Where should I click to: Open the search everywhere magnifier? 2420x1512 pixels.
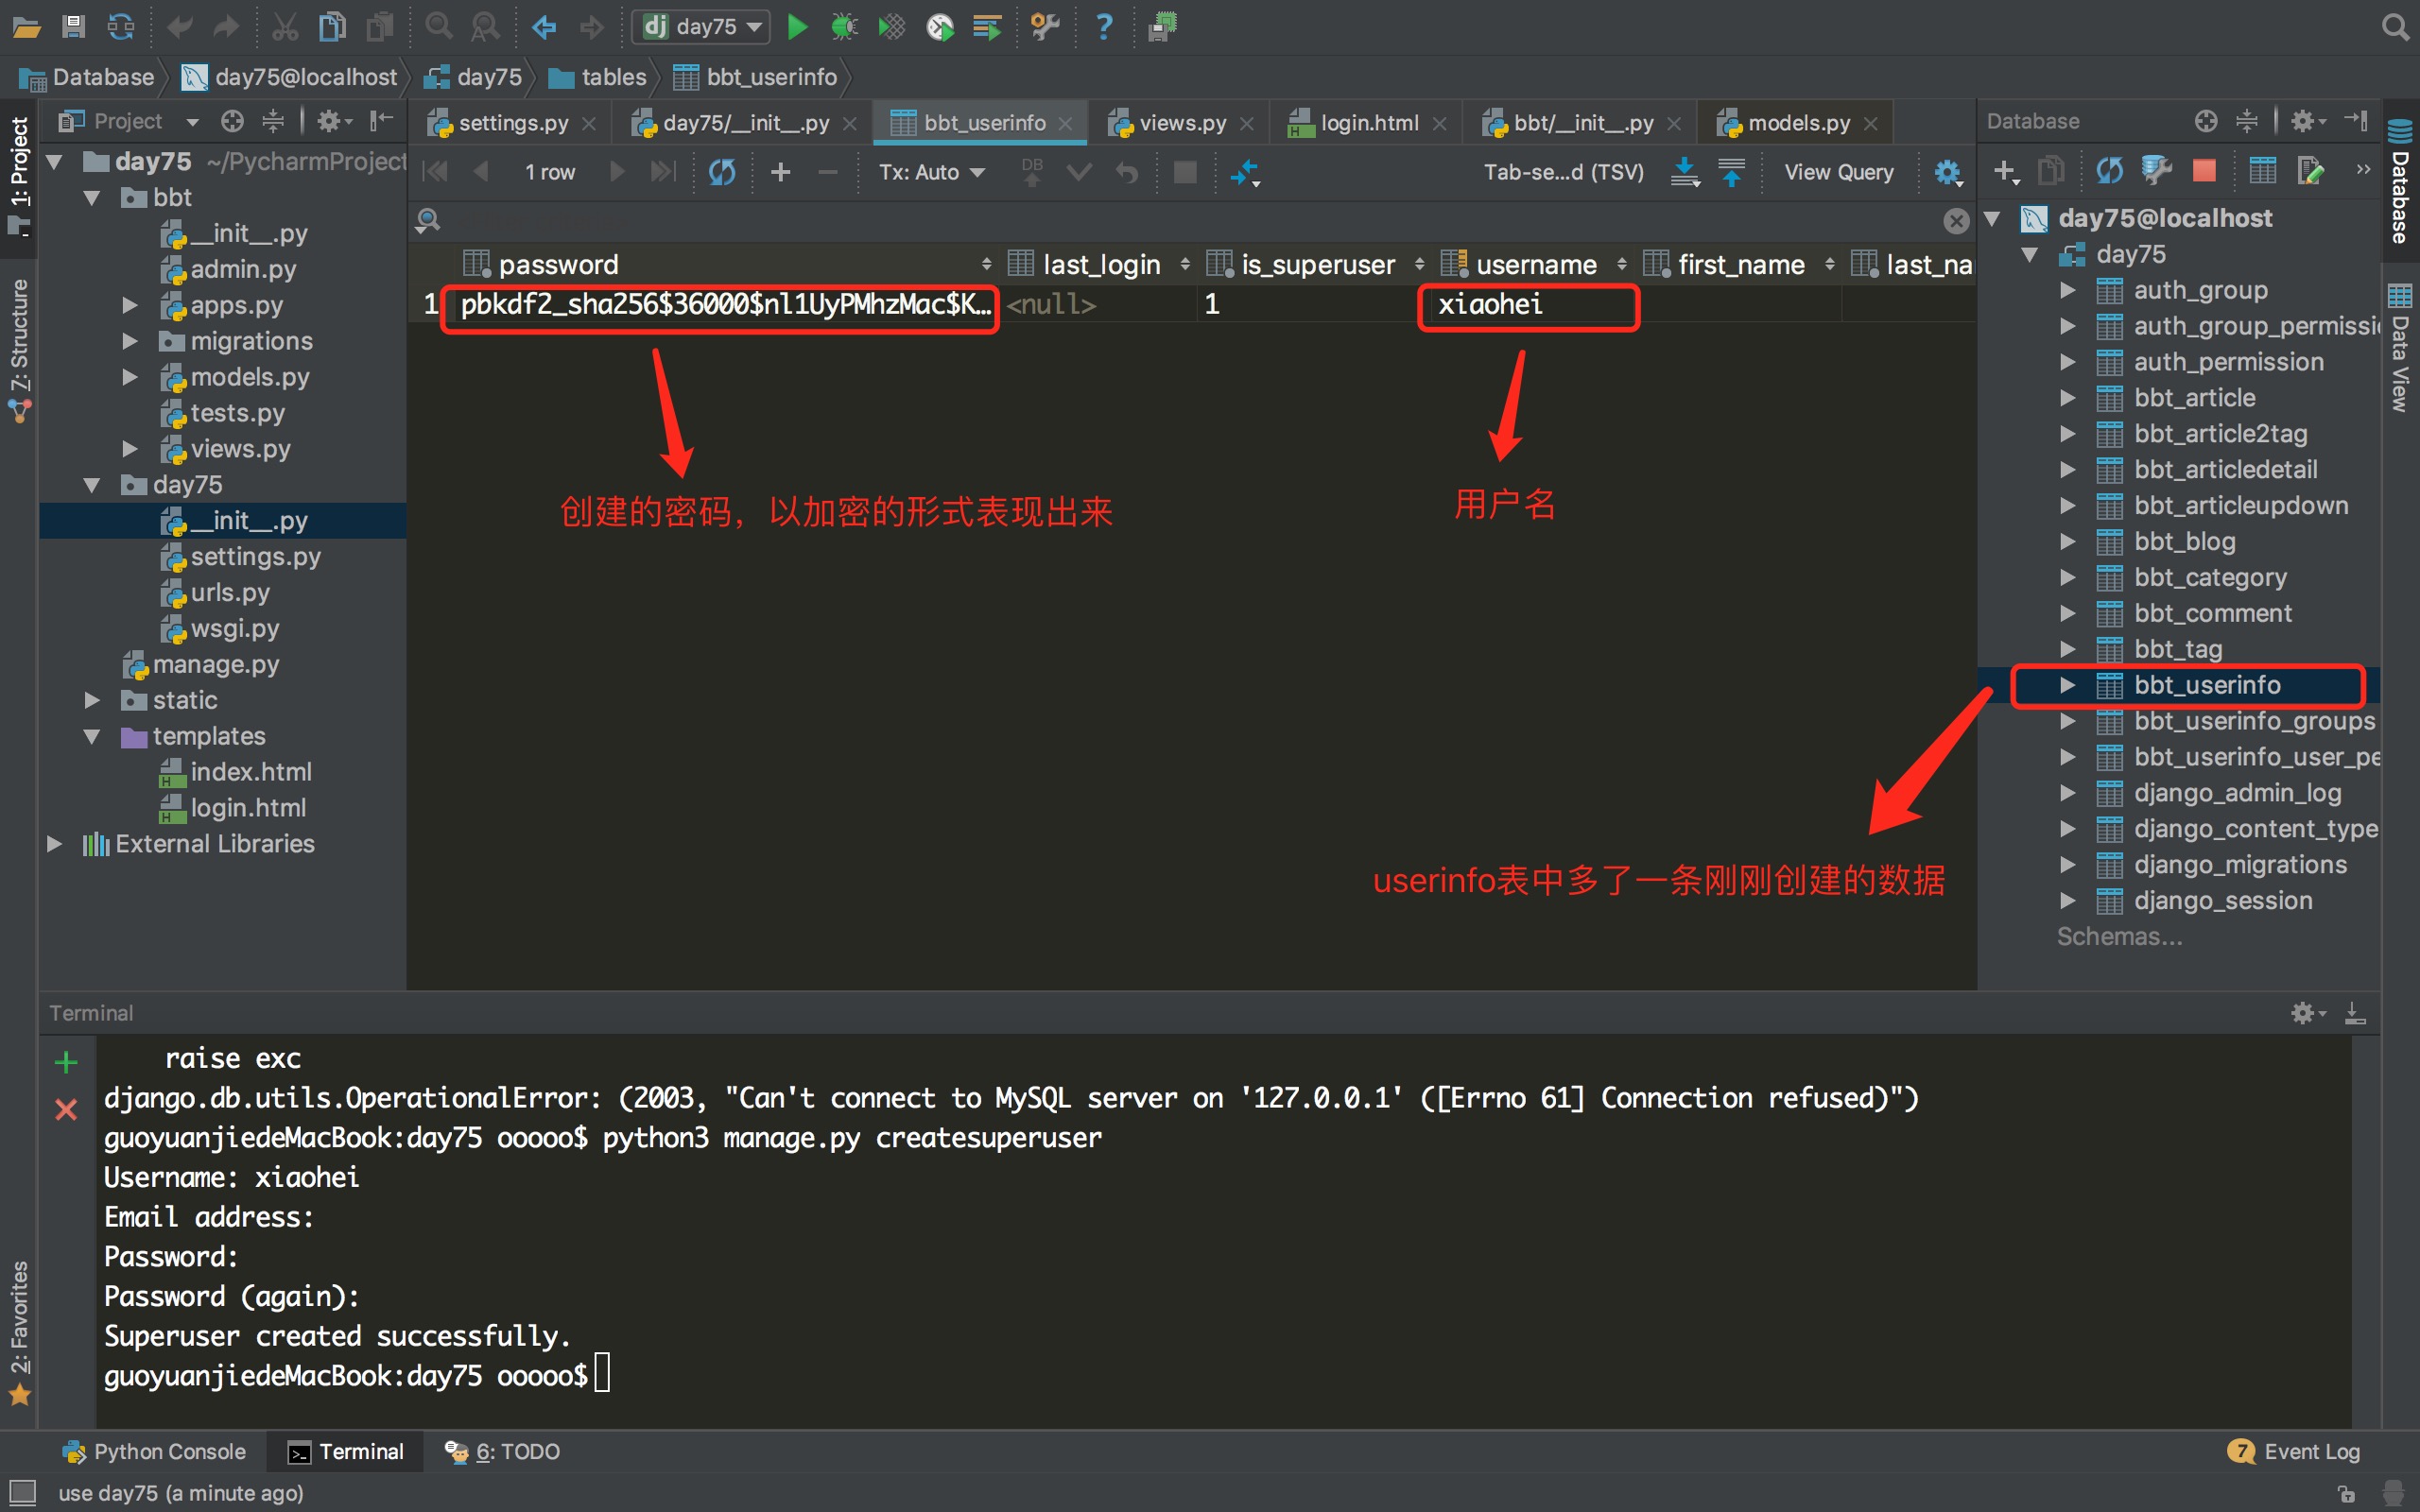2394,27
